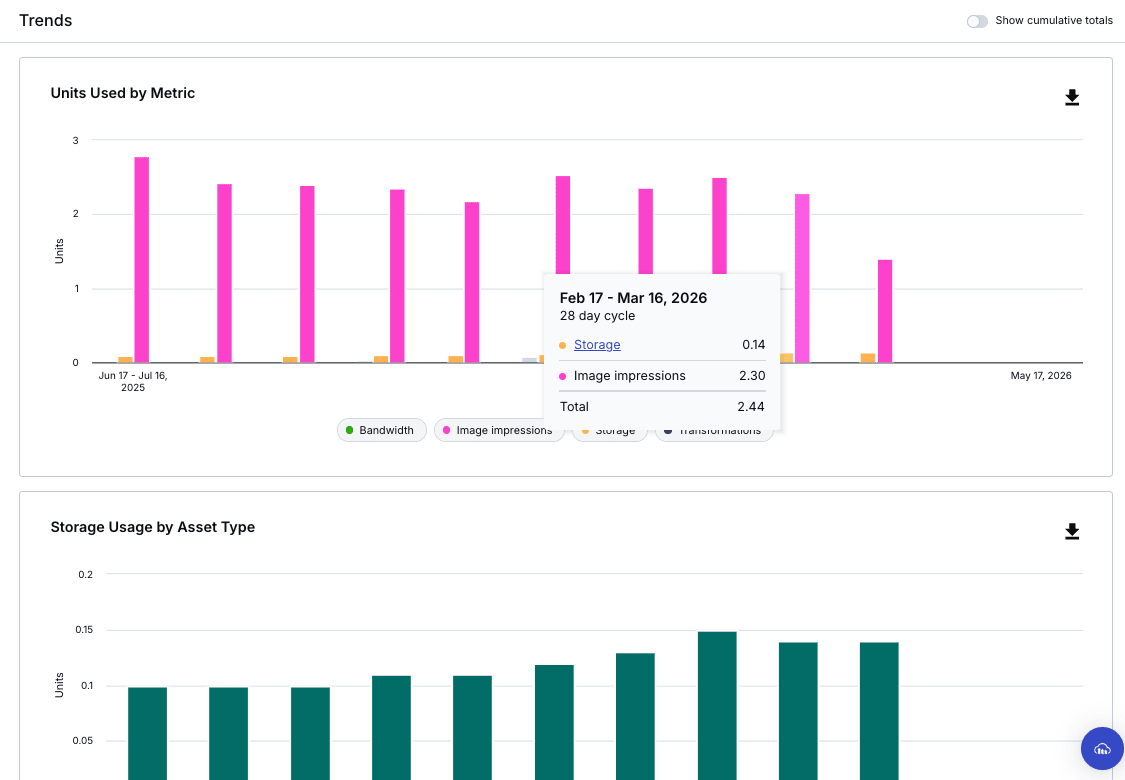Download the Storage Usage by Asset Type chart
This screenshot has height=780, width=1125.
(1072, 532)
